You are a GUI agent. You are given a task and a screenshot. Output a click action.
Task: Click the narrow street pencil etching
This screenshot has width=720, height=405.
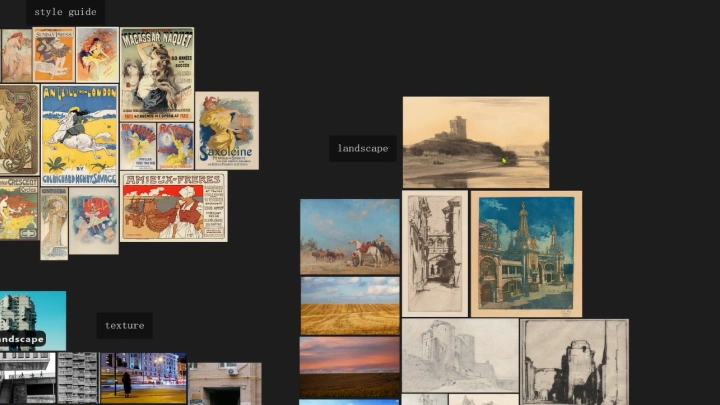[435, 253]
